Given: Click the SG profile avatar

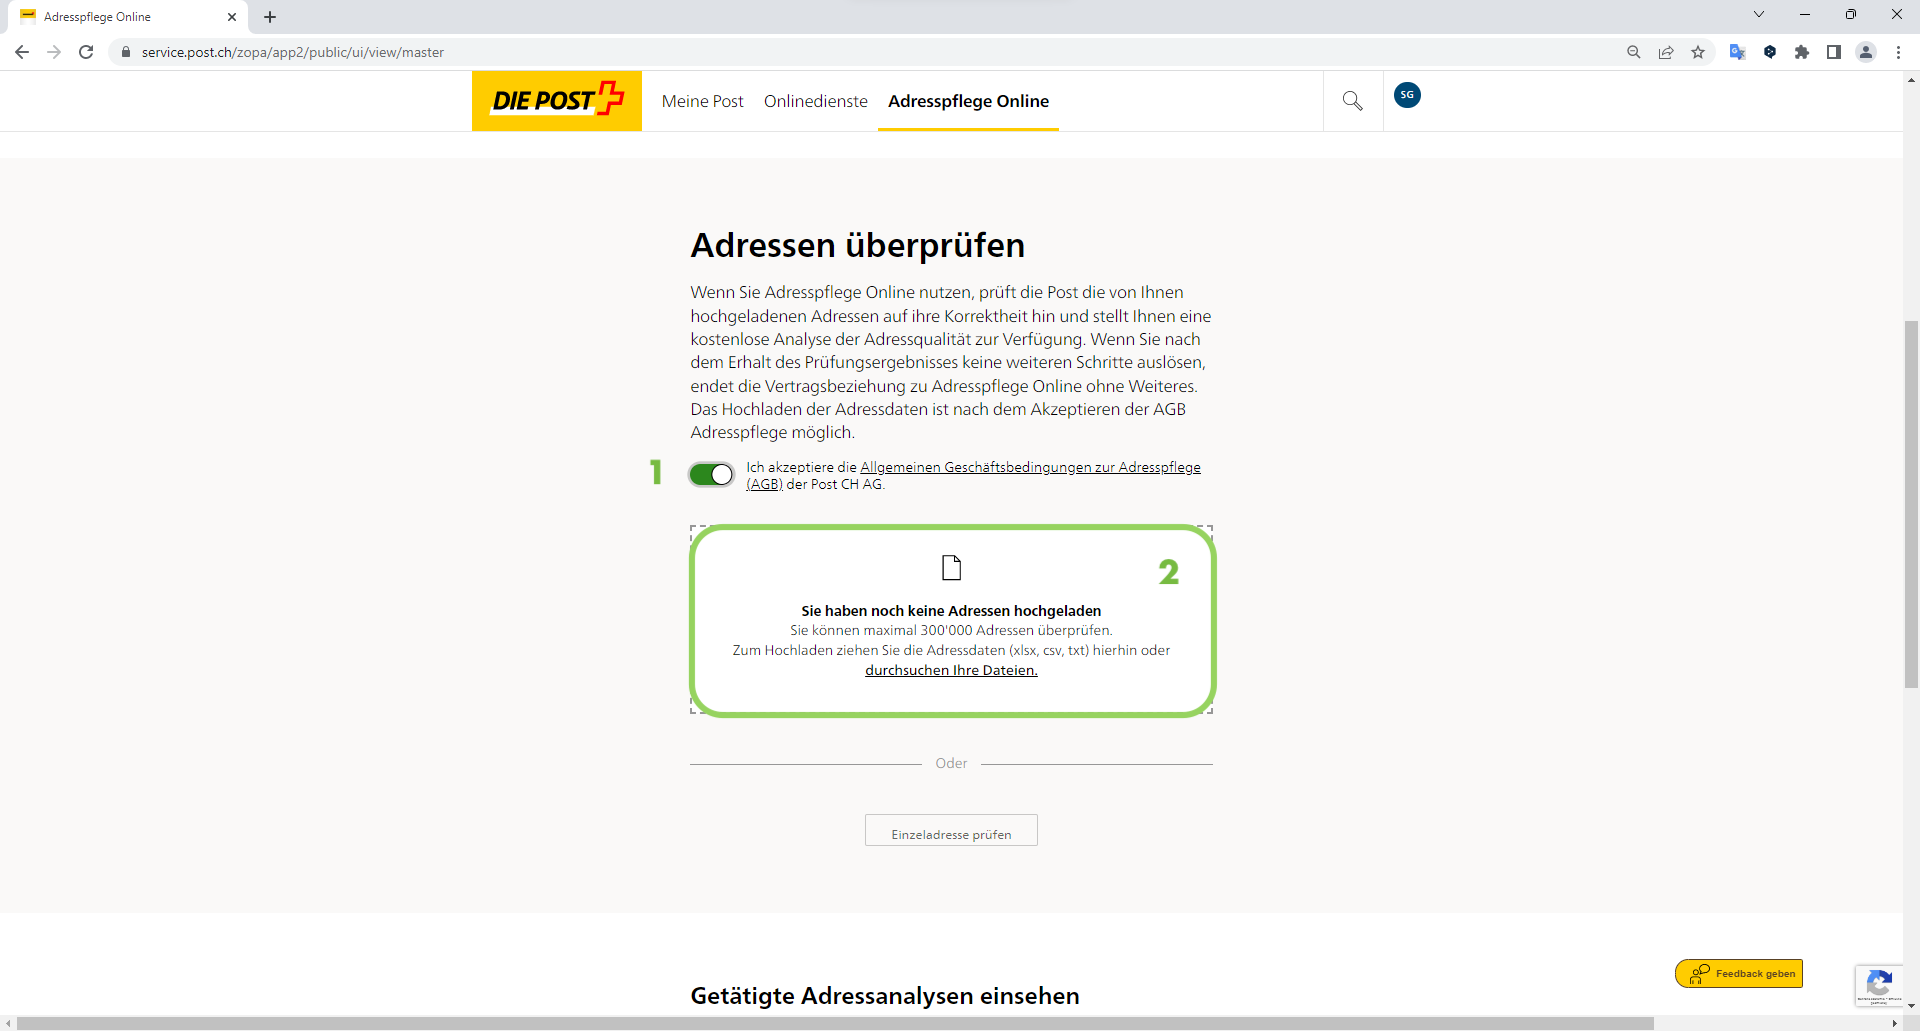Looking at the screenshot, I should coord(1407,95).
